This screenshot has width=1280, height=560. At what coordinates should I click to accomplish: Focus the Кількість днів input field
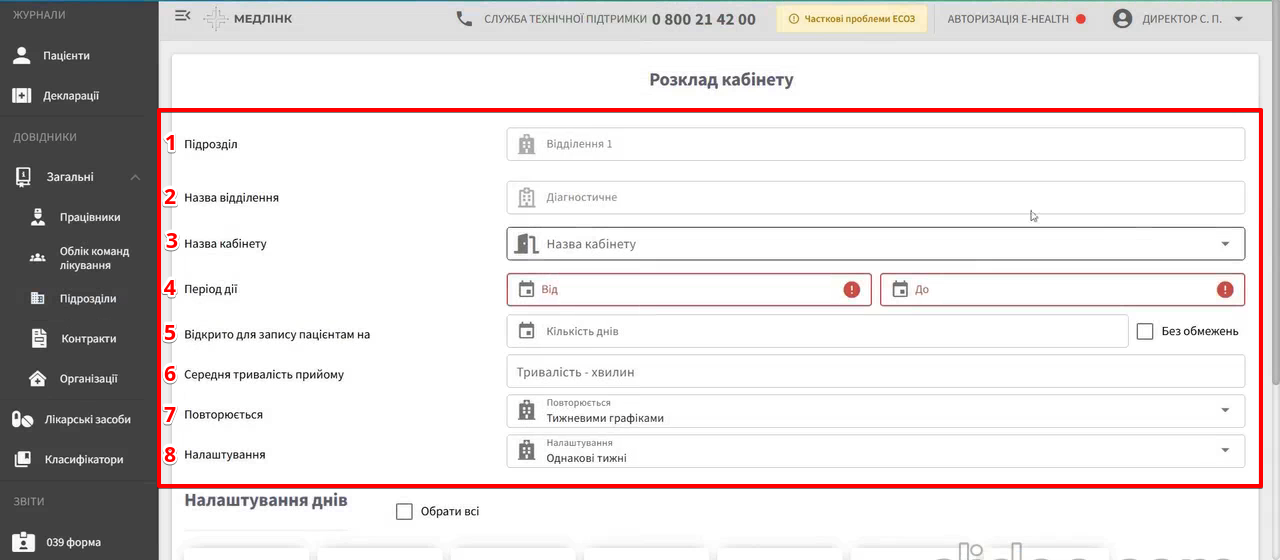tap(817, 331)
